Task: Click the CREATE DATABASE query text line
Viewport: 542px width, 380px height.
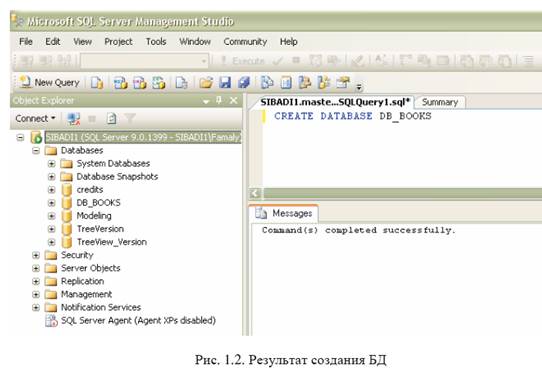Action: pyautogui.click(x=353, y=116)
